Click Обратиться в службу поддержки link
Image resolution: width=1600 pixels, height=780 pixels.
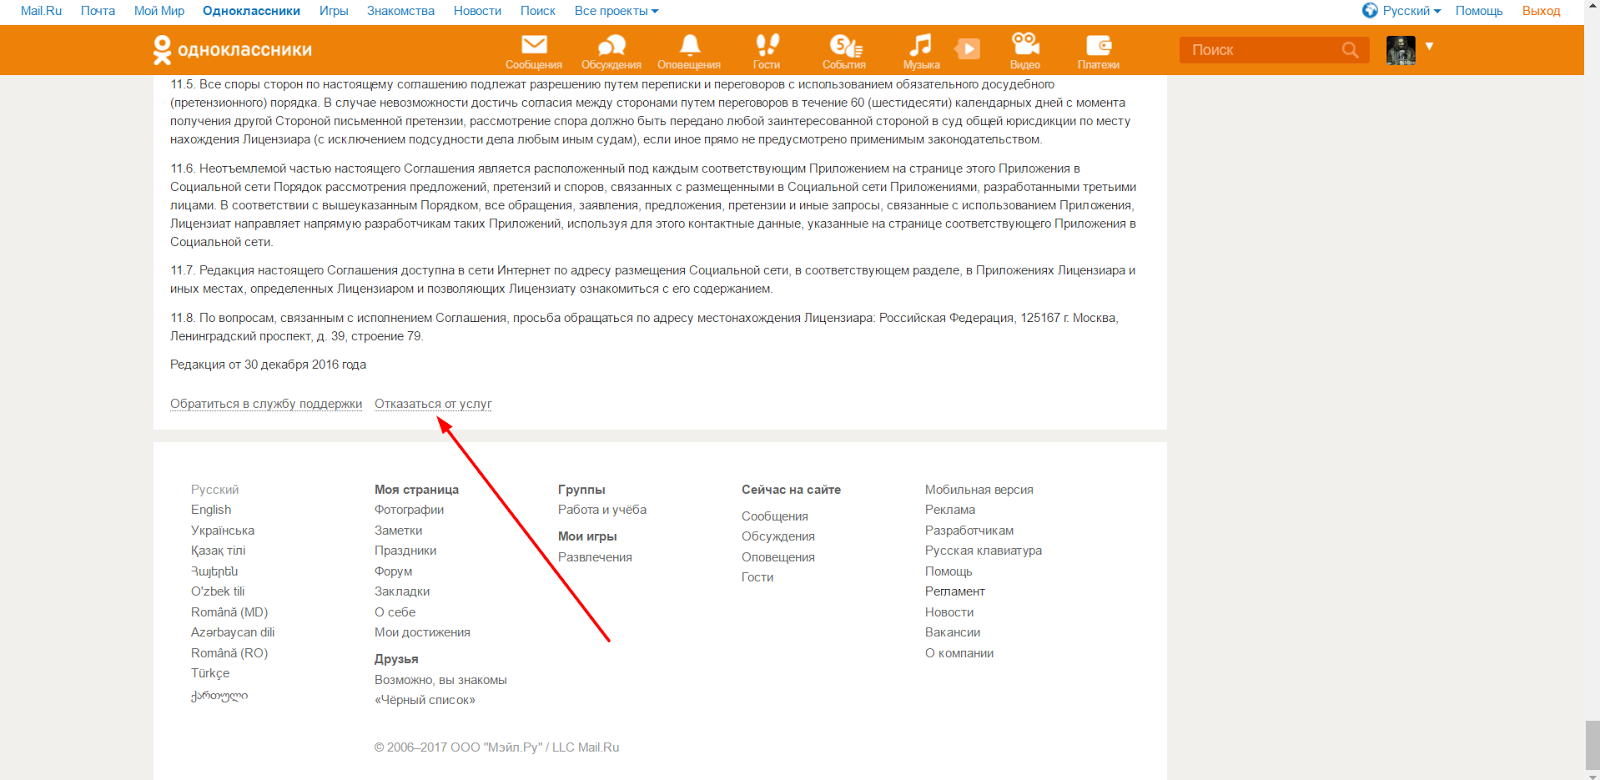[x=266, y=404]
